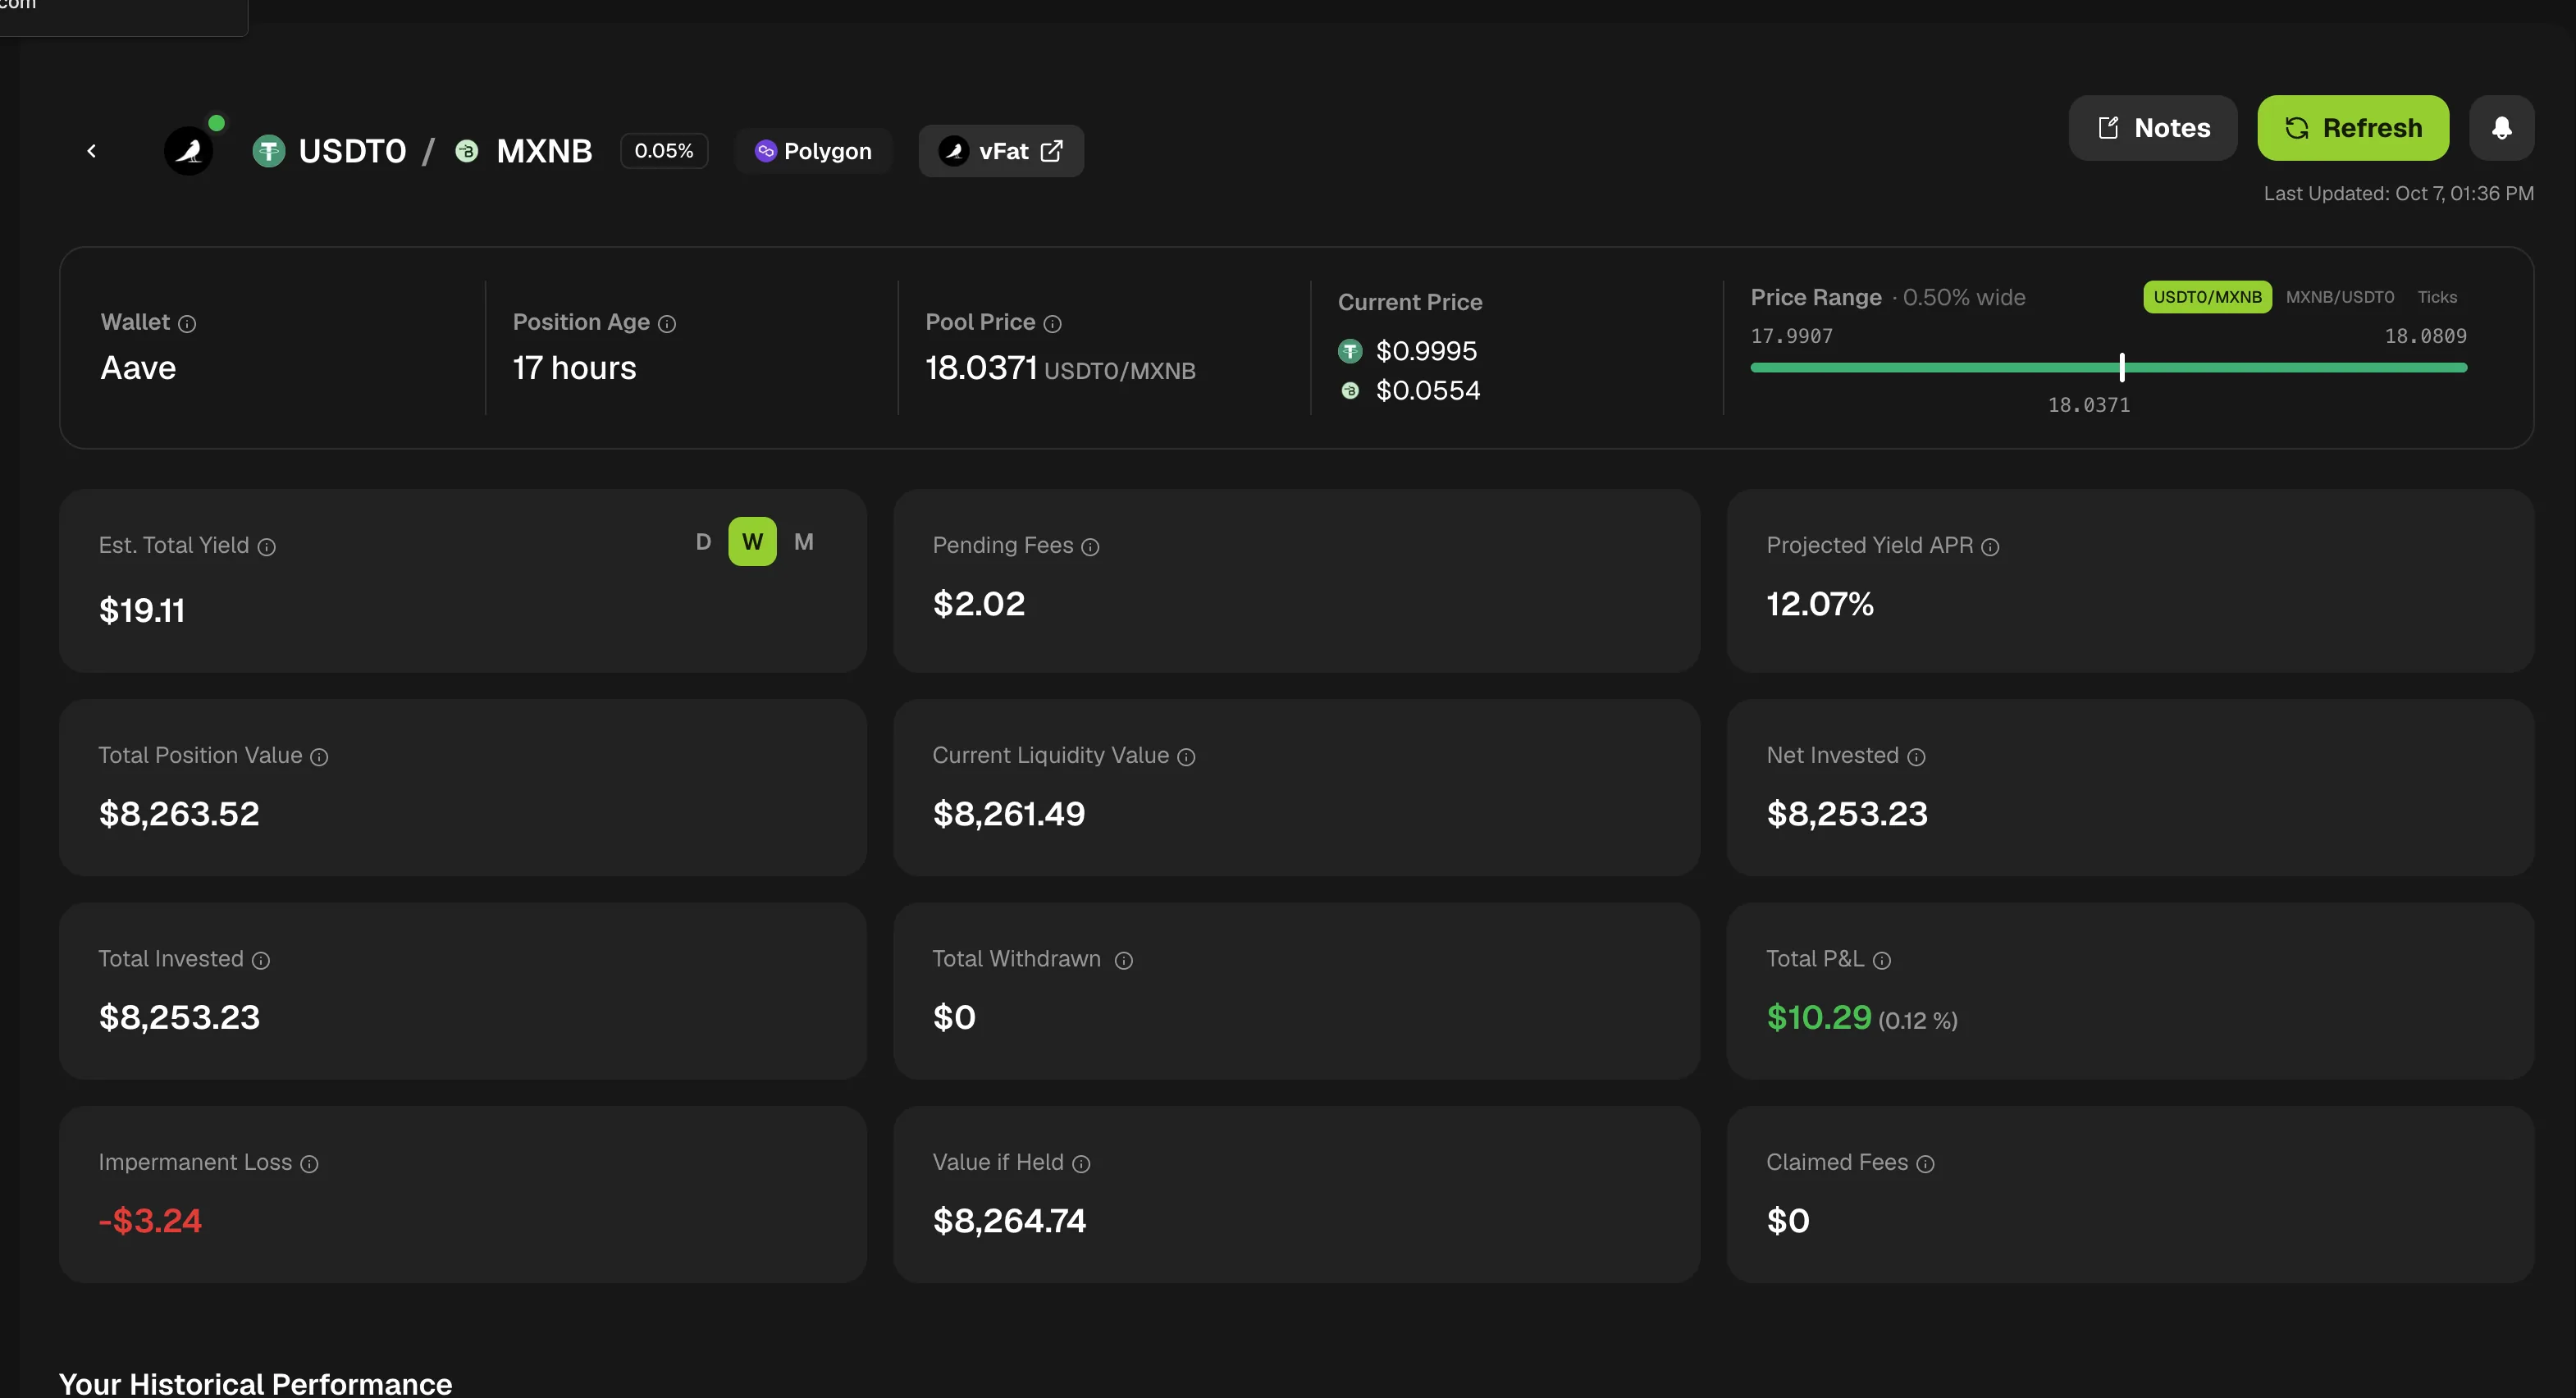The width and height of the screenshot is (2576, 1398).
Task: Switch price range display to Ticks
Action: coord(2437,297)
